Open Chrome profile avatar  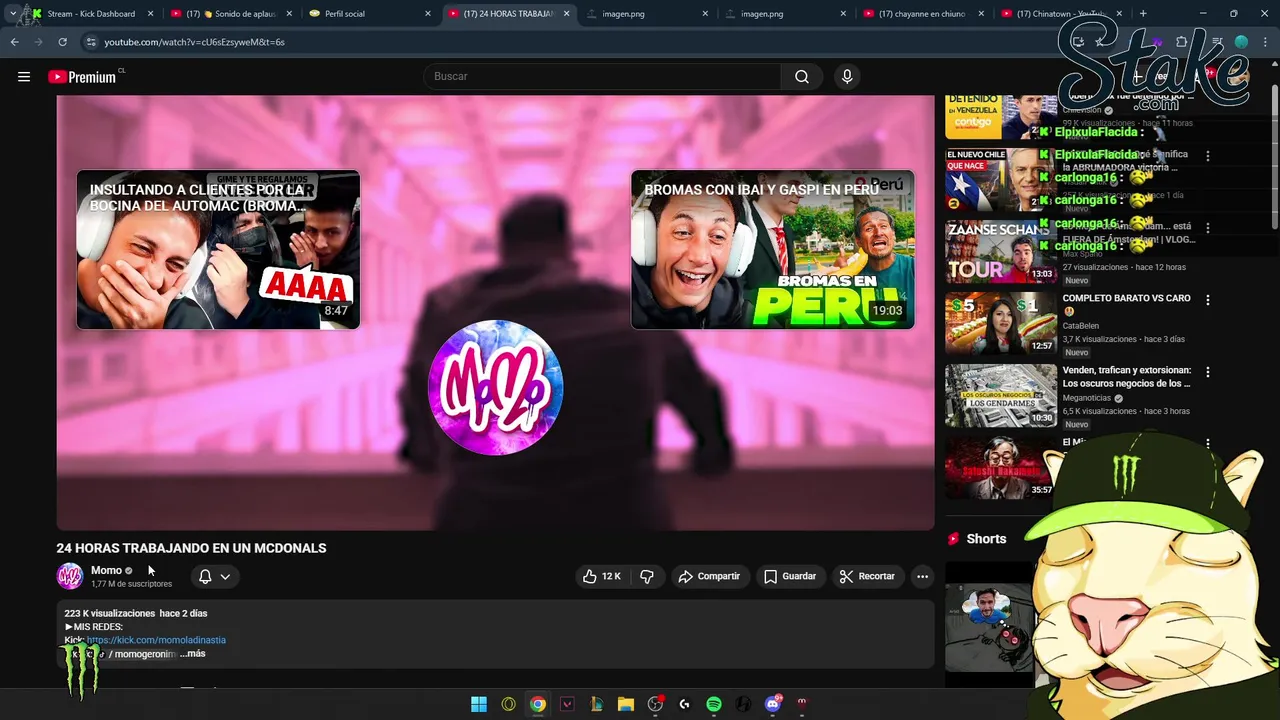tap(1241, 42)
